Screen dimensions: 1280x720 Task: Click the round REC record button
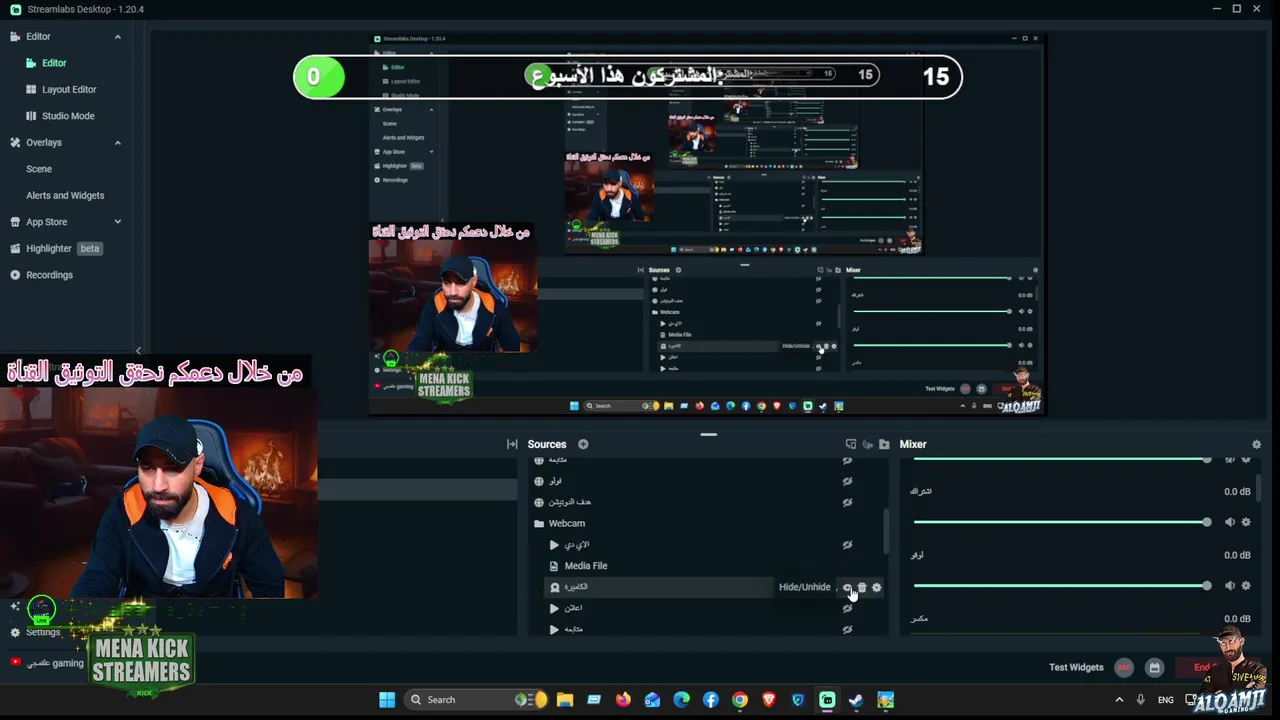click(x=1124, y=667)
